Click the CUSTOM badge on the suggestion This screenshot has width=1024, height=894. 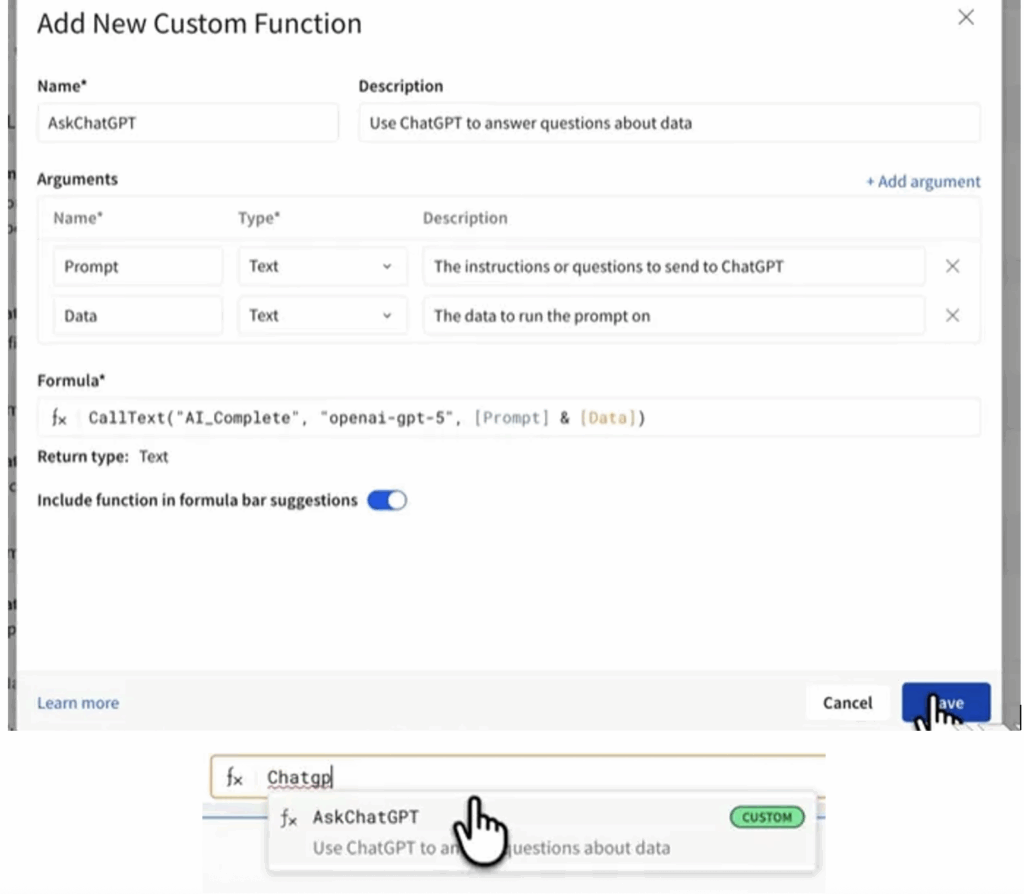pyautogui.click(x=767, y=818)
